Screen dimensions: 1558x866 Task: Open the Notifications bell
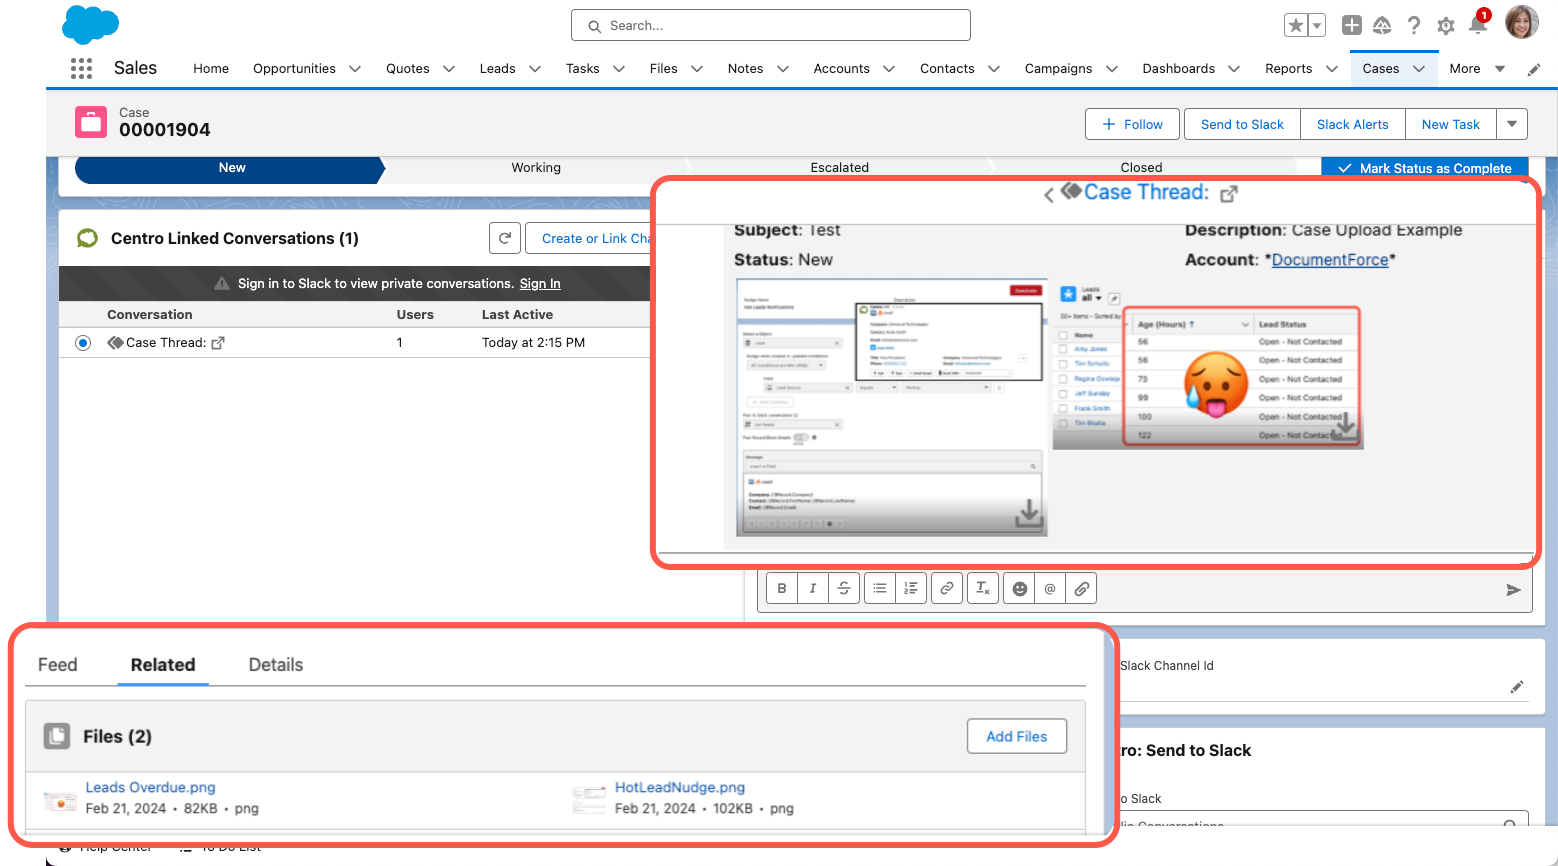pyautogui.click(x=1478, y=25)
